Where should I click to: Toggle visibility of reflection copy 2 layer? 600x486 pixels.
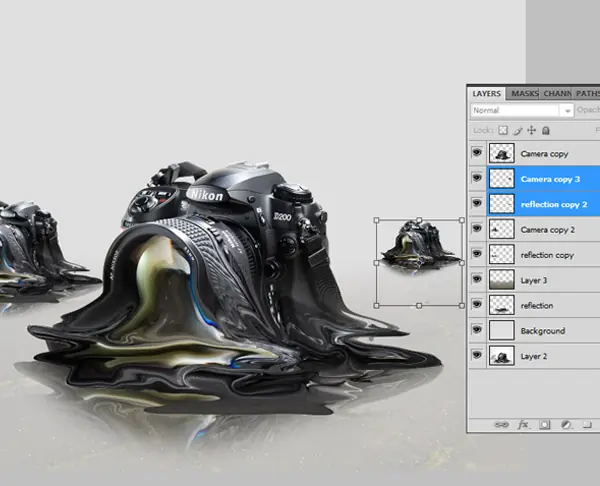click(477, 203)
